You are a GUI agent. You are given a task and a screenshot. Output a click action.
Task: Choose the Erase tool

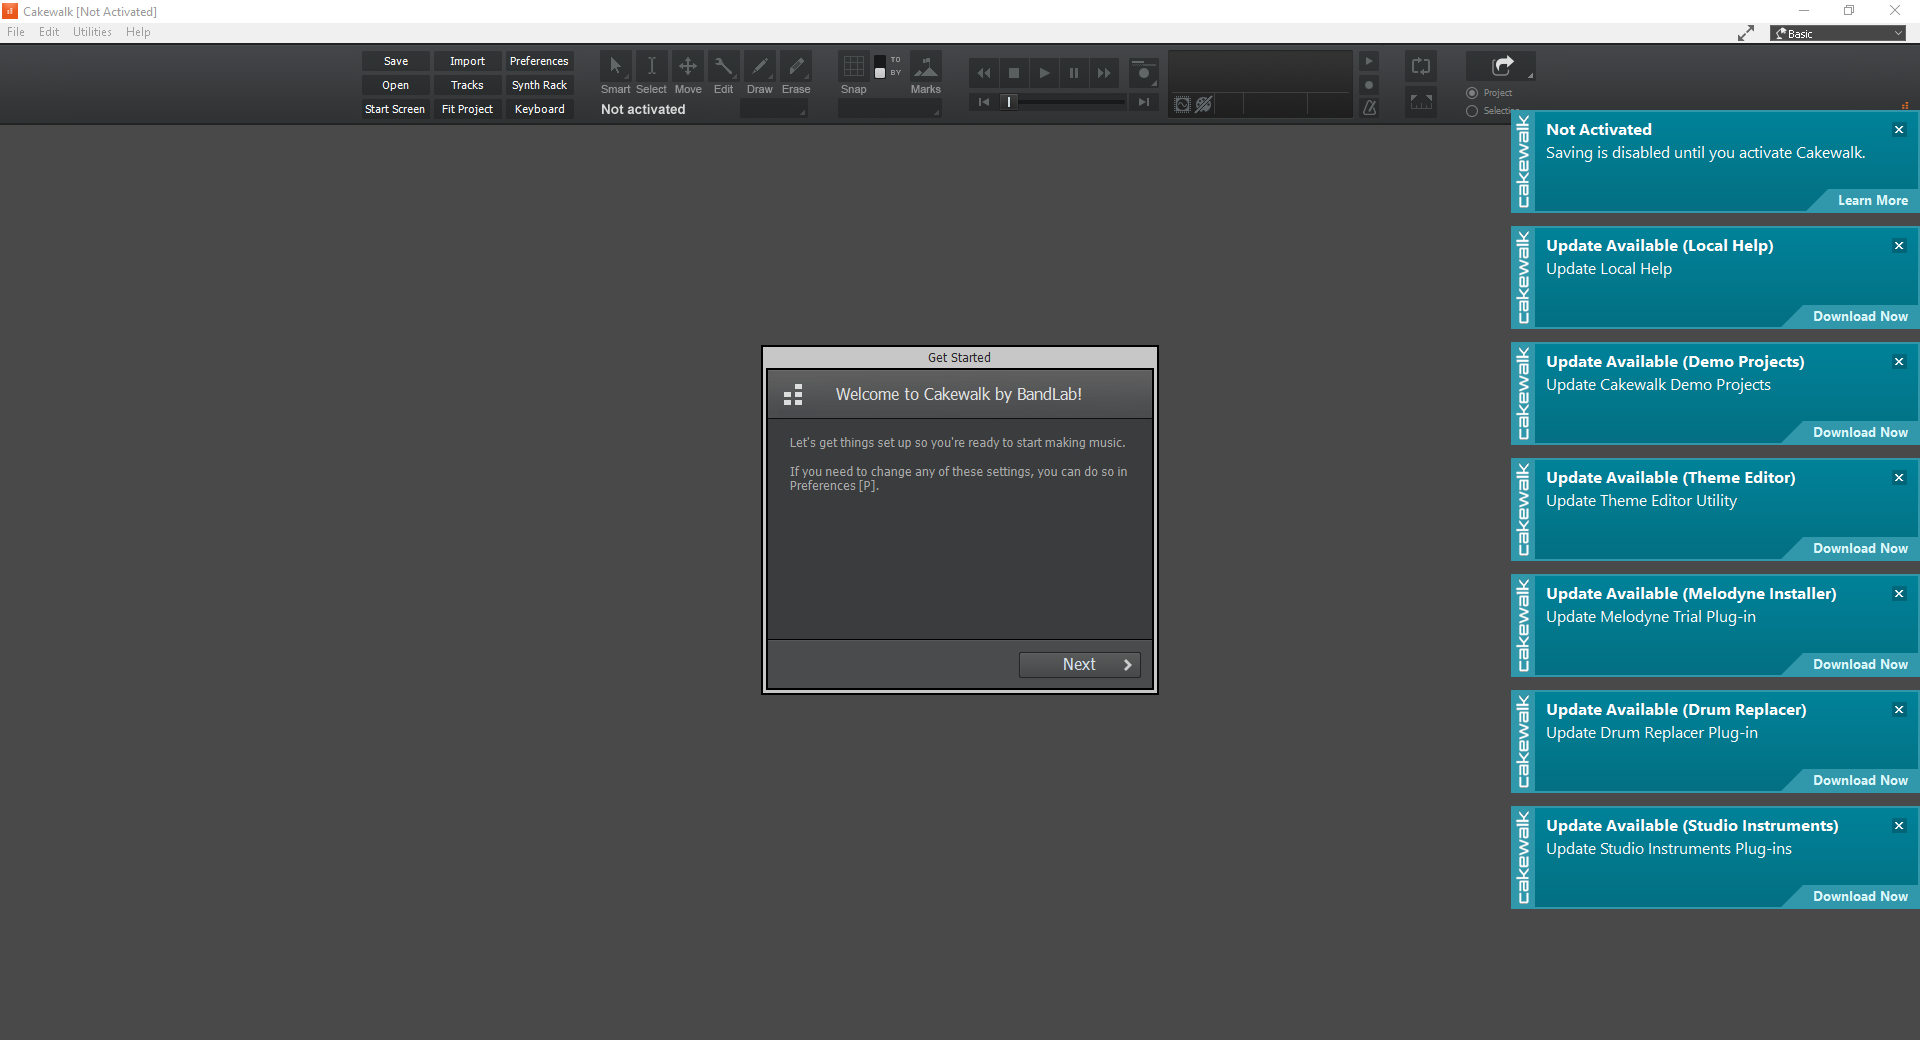coord(795,67)
